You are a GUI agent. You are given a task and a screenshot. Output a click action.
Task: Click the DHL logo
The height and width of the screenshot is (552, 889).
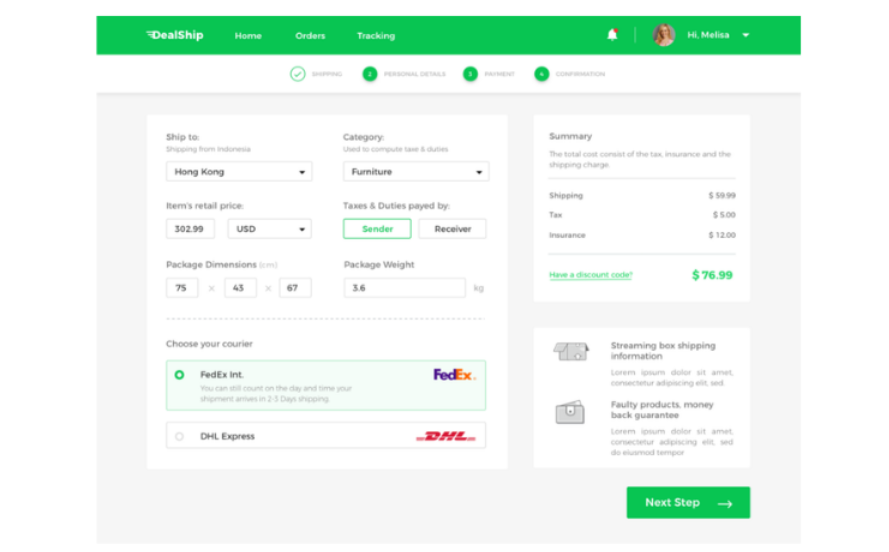(x=446, y=436)
